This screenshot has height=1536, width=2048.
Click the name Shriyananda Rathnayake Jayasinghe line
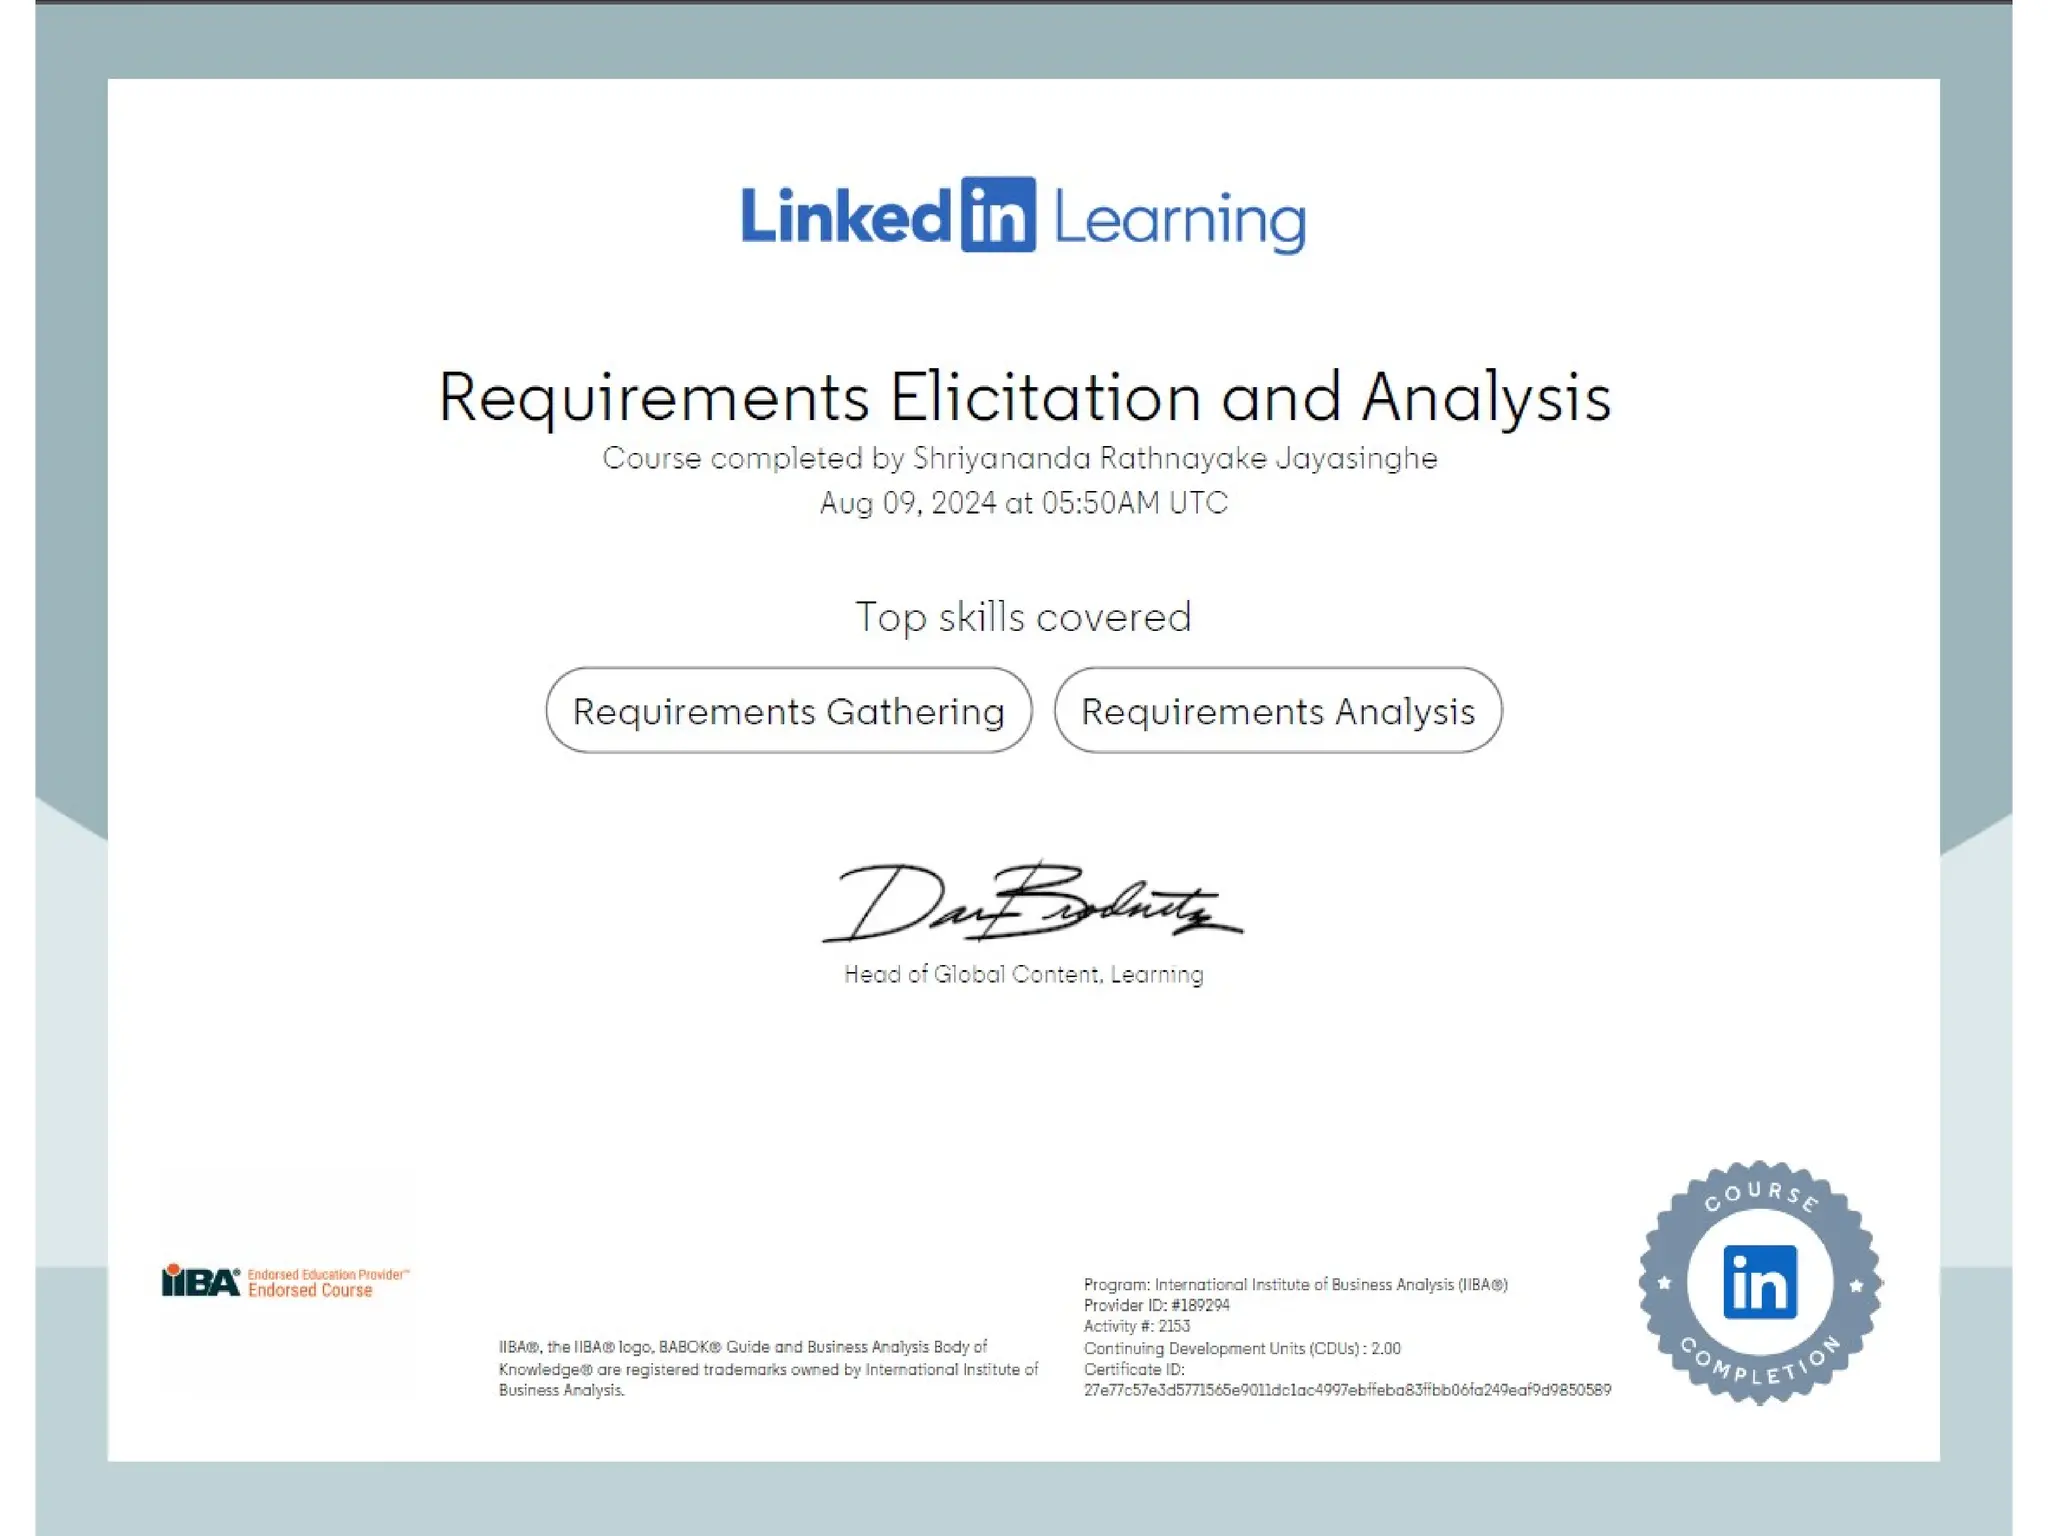pyautogui.click(x=1020, y=458)
